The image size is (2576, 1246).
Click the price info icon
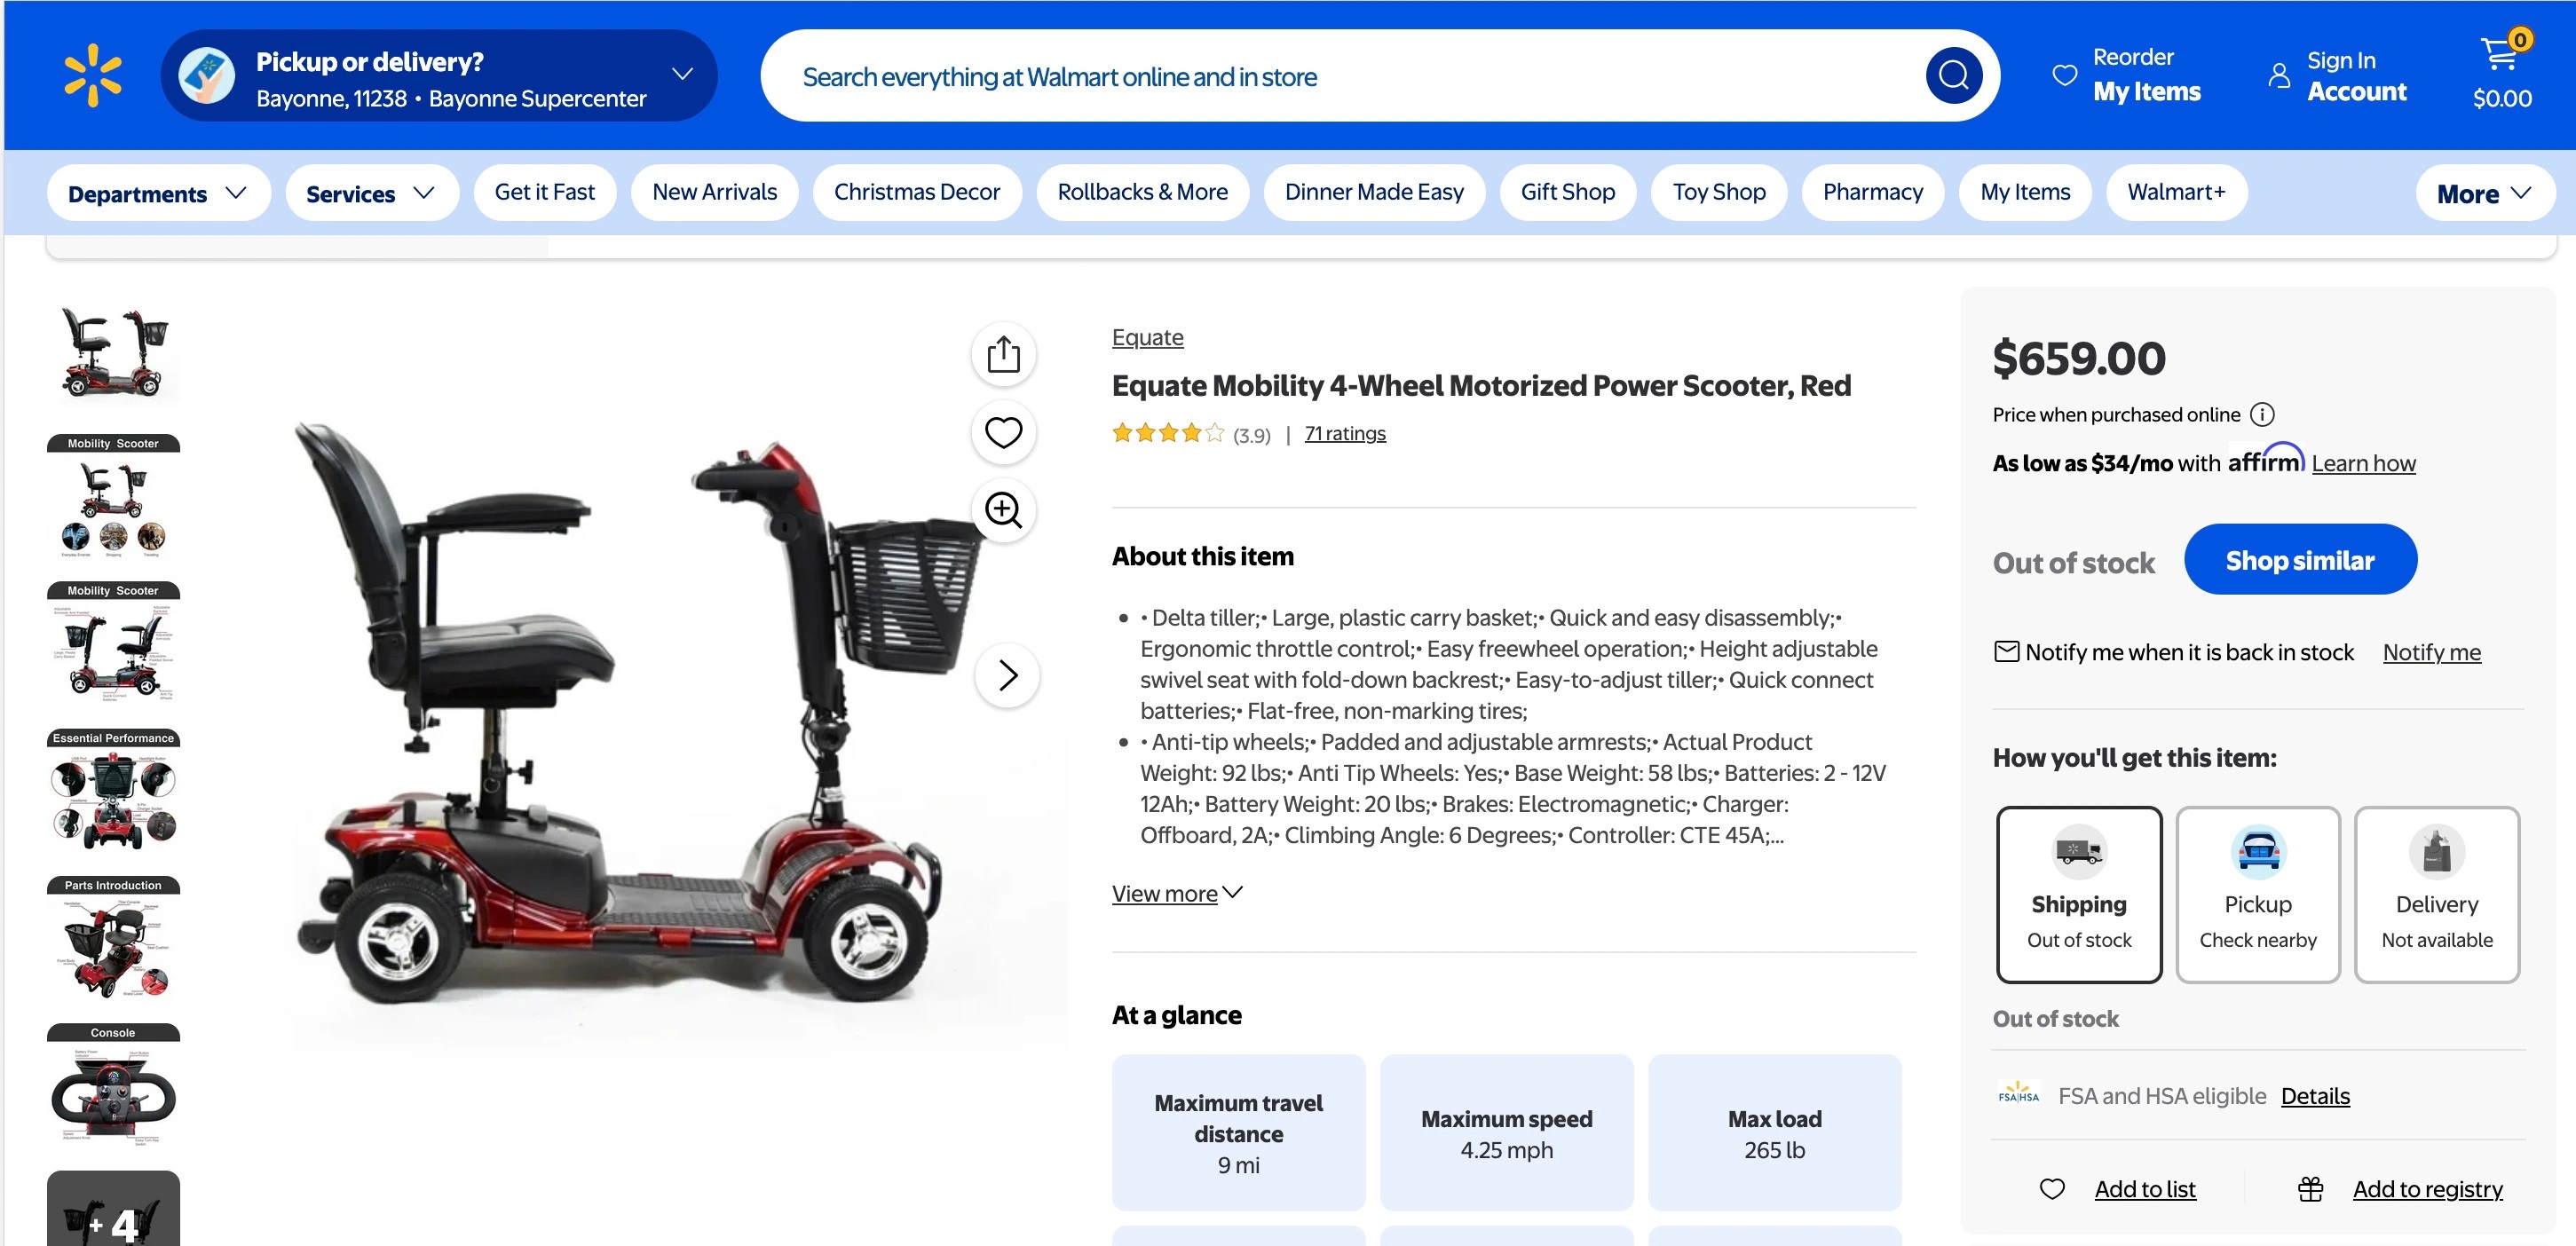[2262, 414]
